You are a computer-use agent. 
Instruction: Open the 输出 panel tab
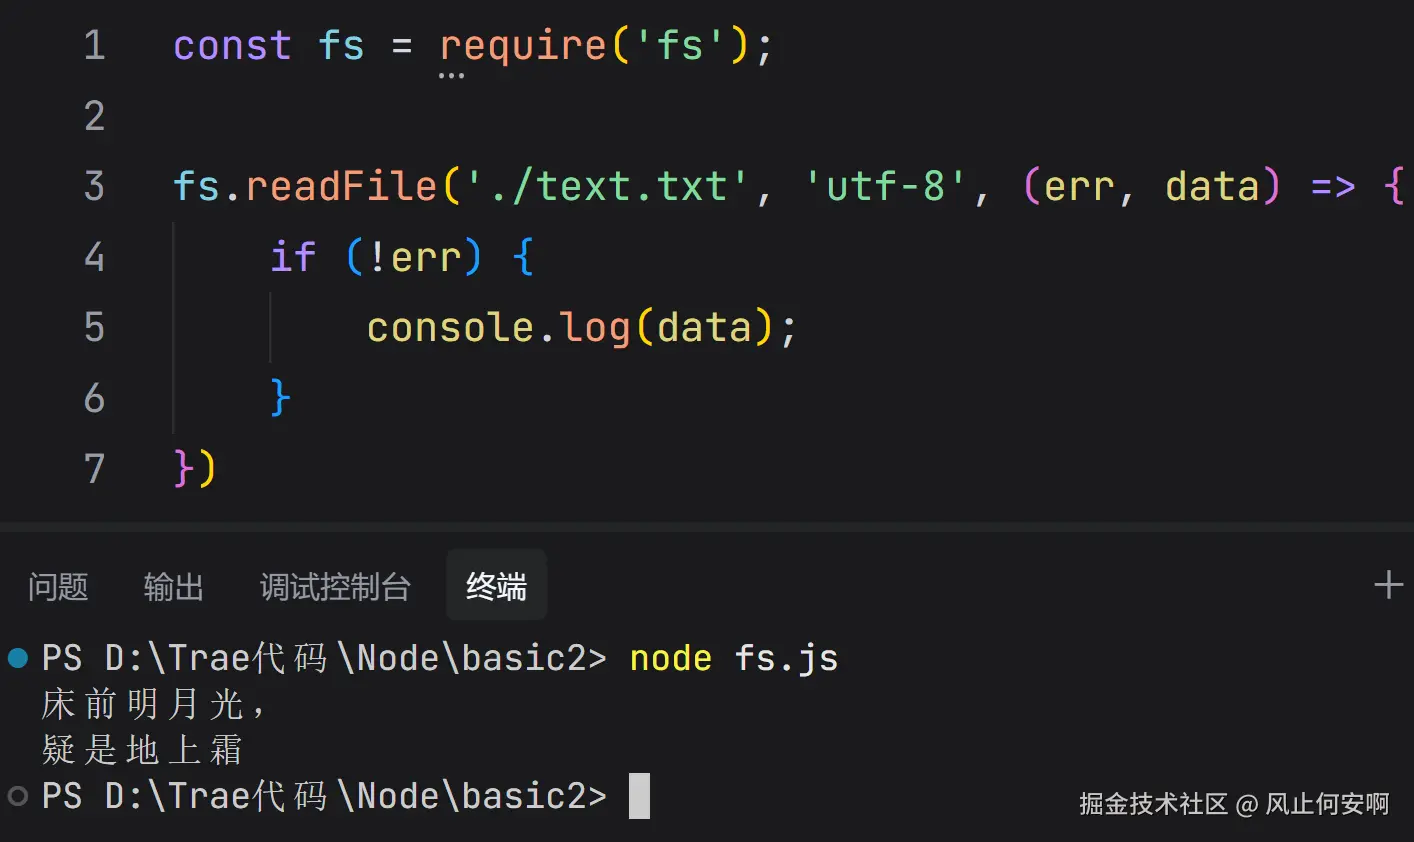pos(173,586)
